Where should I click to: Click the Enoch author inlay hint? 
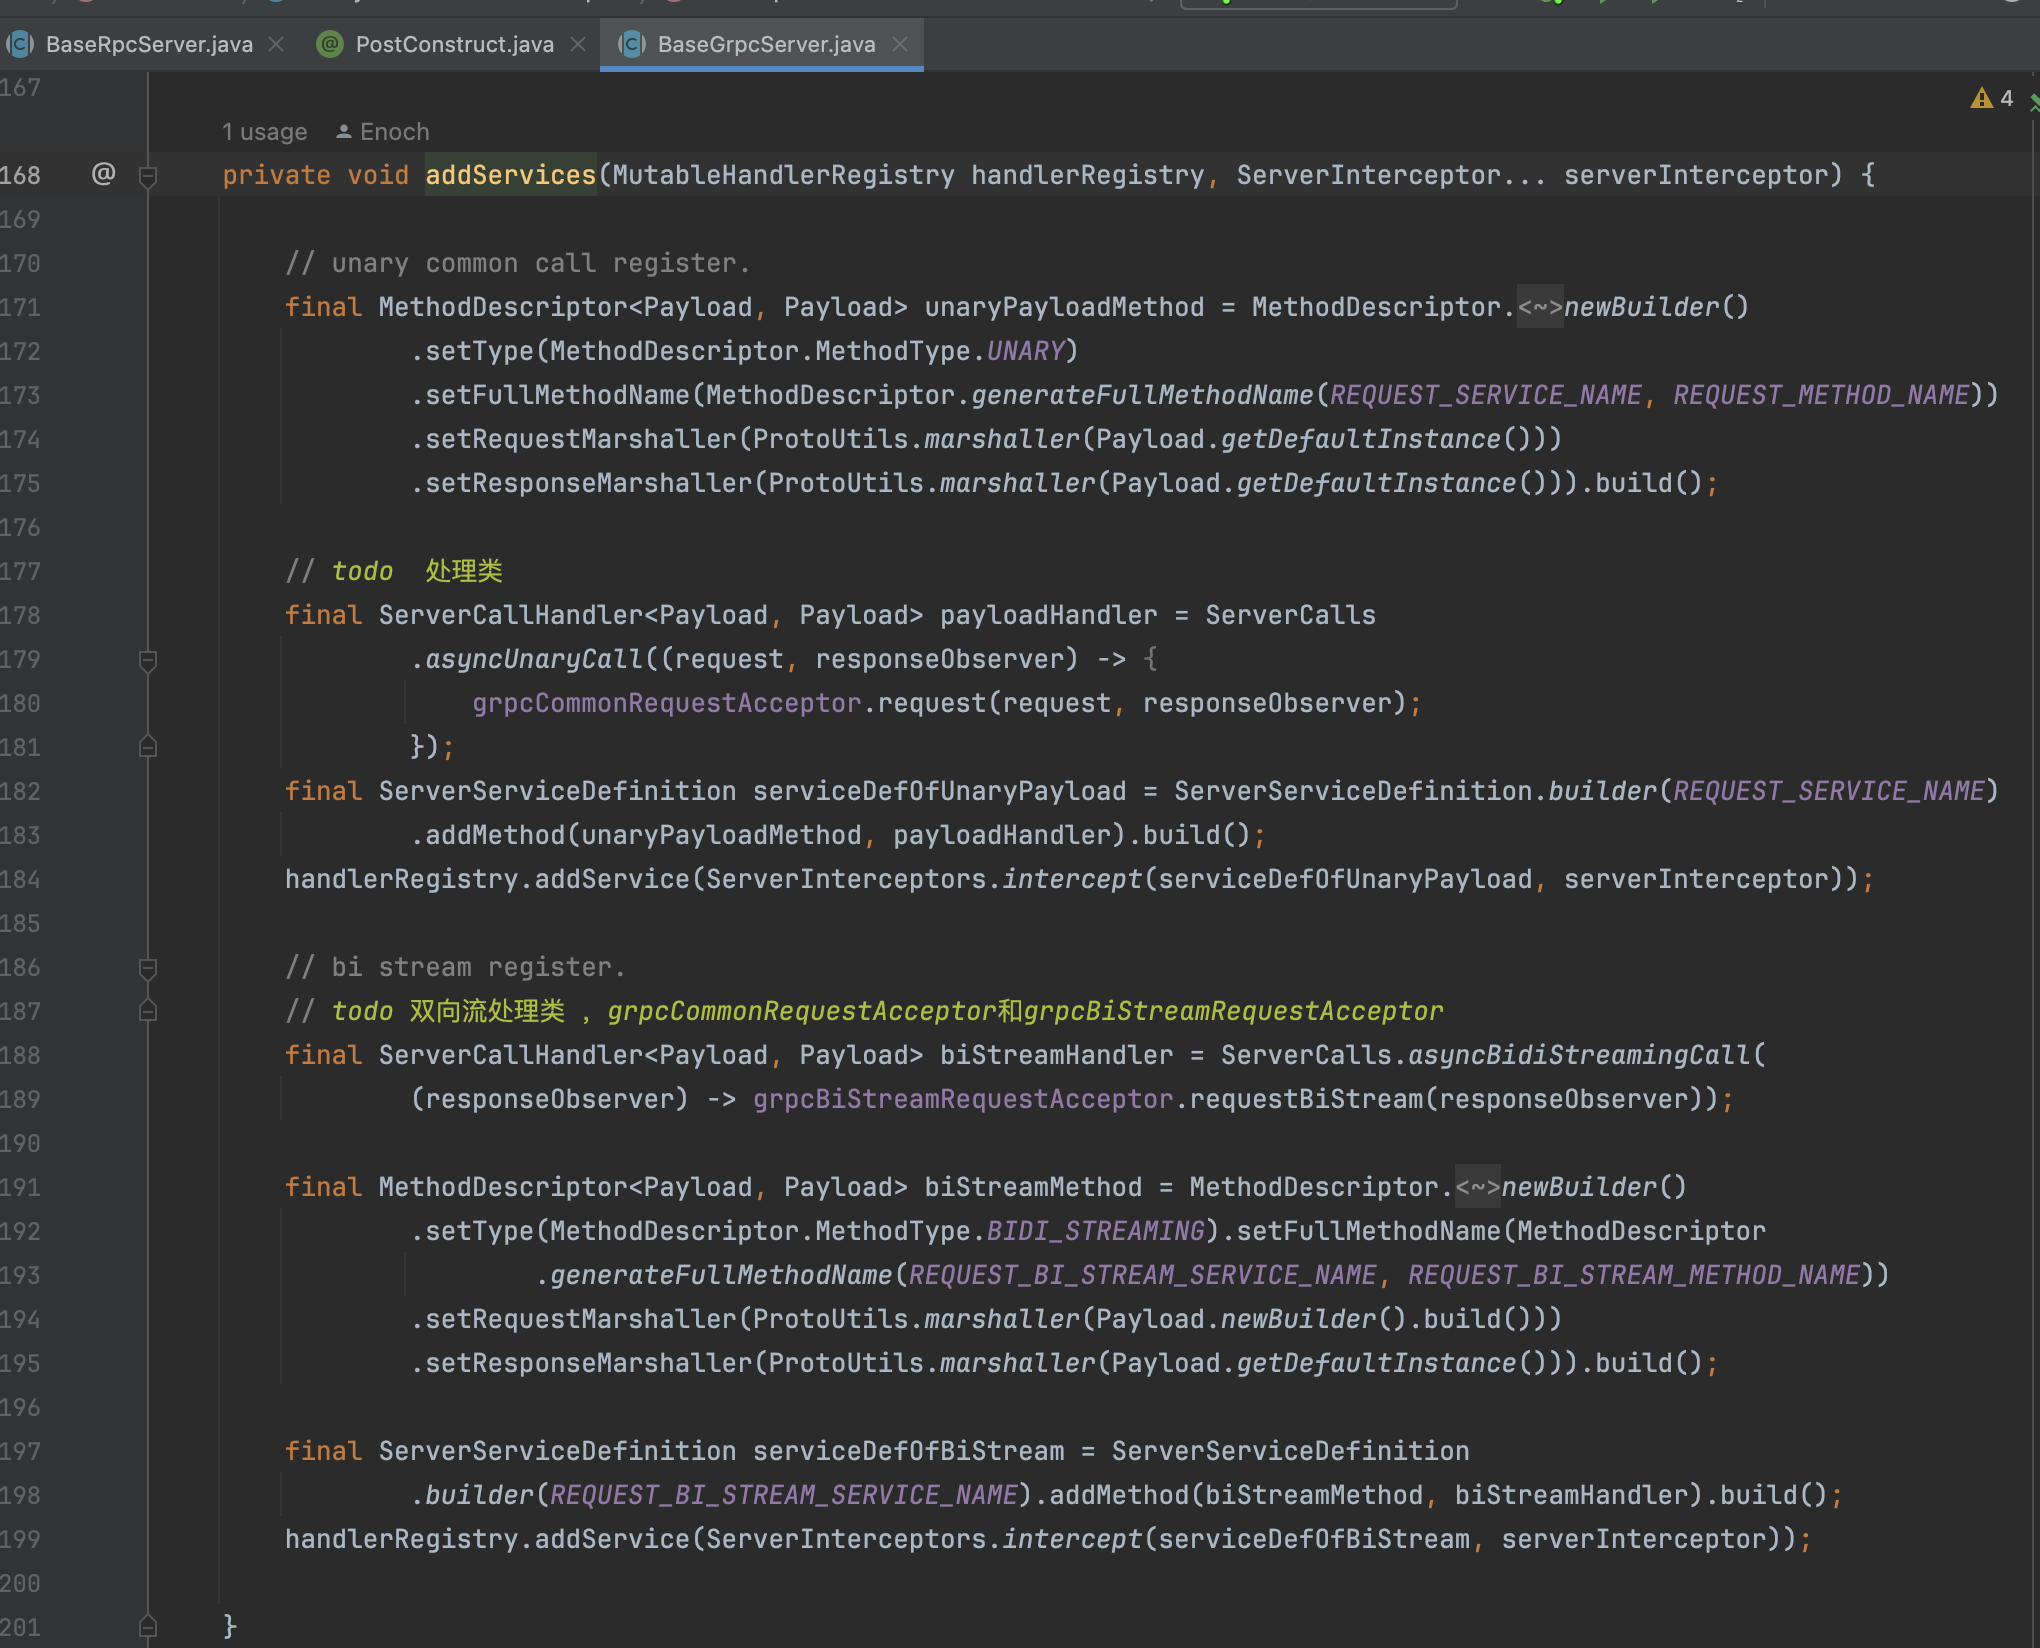point(382,132)
